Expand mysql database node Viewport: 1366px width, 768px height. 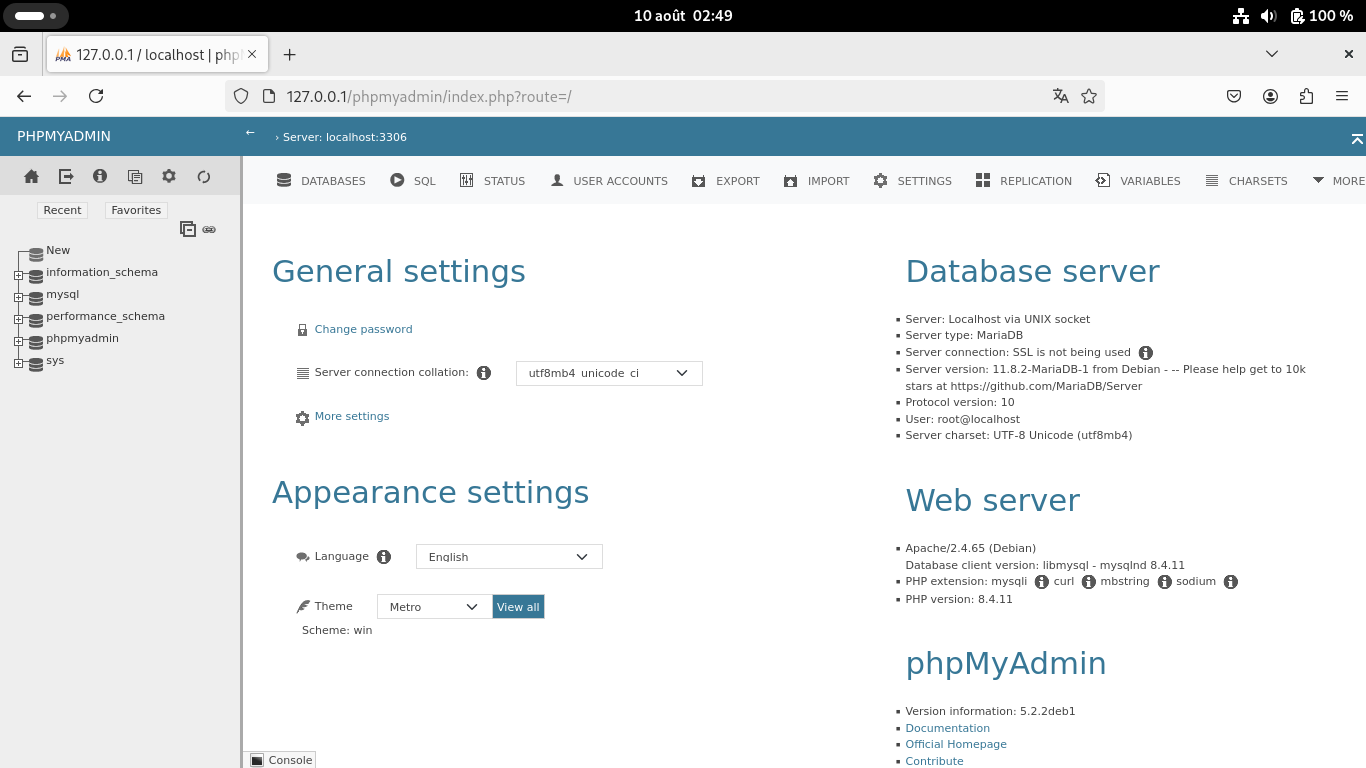(x=18, y=297)
